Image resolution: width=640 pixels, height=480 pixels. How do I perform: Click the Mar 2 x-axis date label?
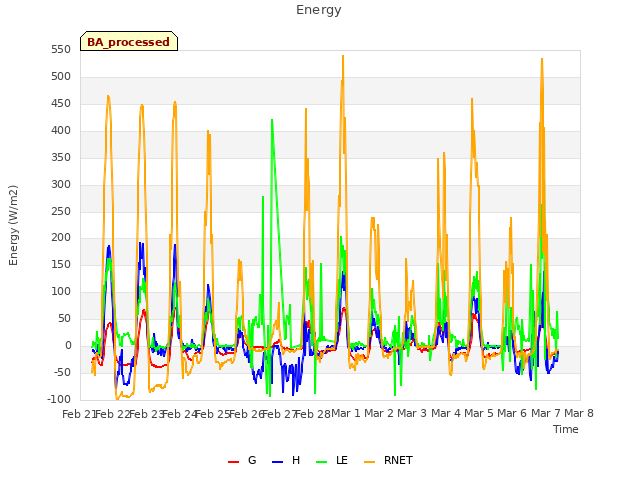tap(379, 413)
